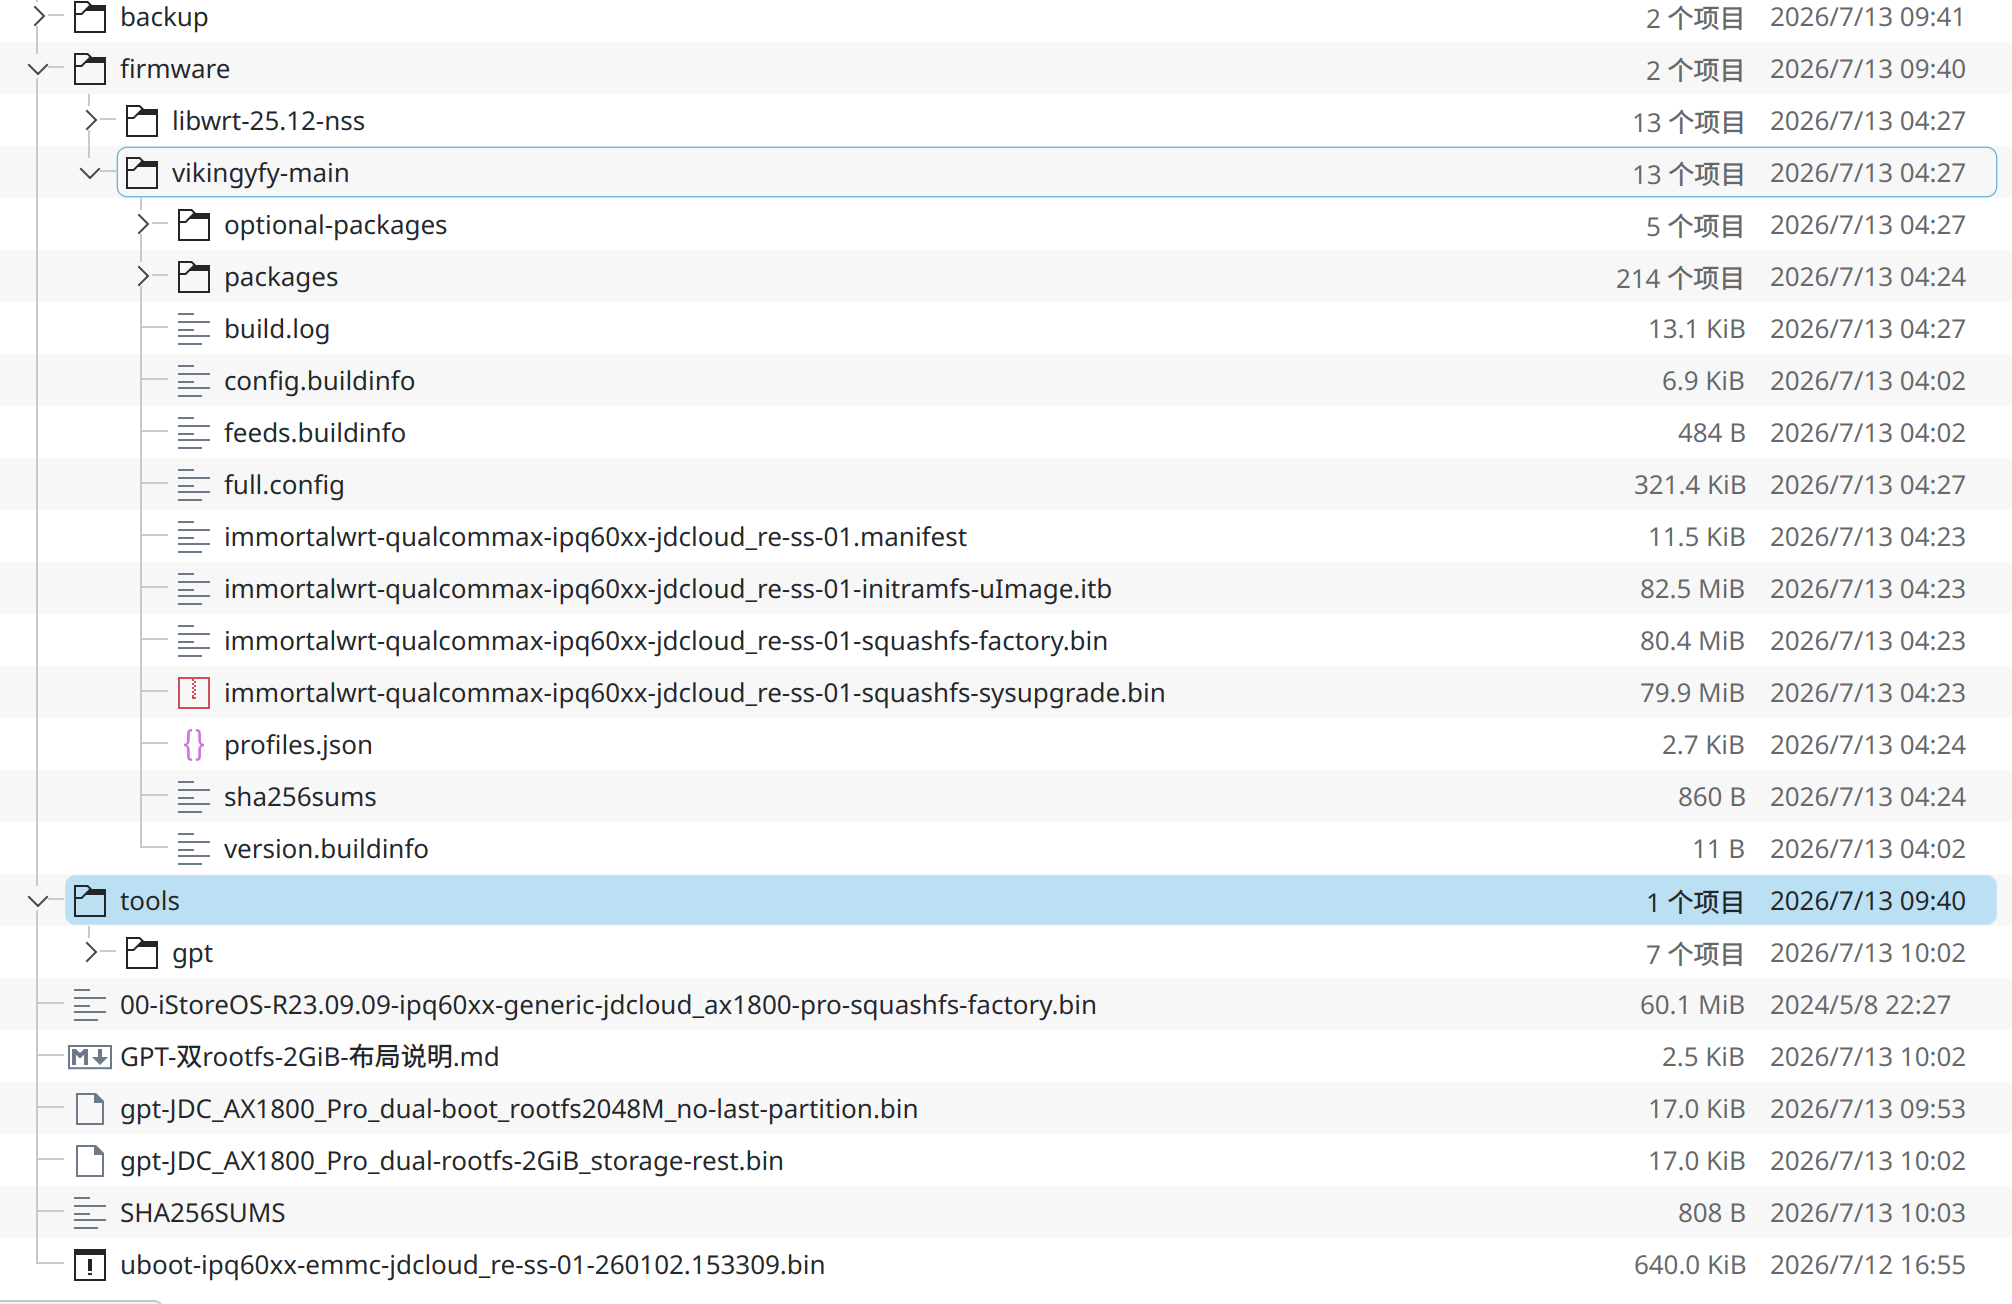Select immortalwrt sysupgrade.bin file name

point(694,693)
